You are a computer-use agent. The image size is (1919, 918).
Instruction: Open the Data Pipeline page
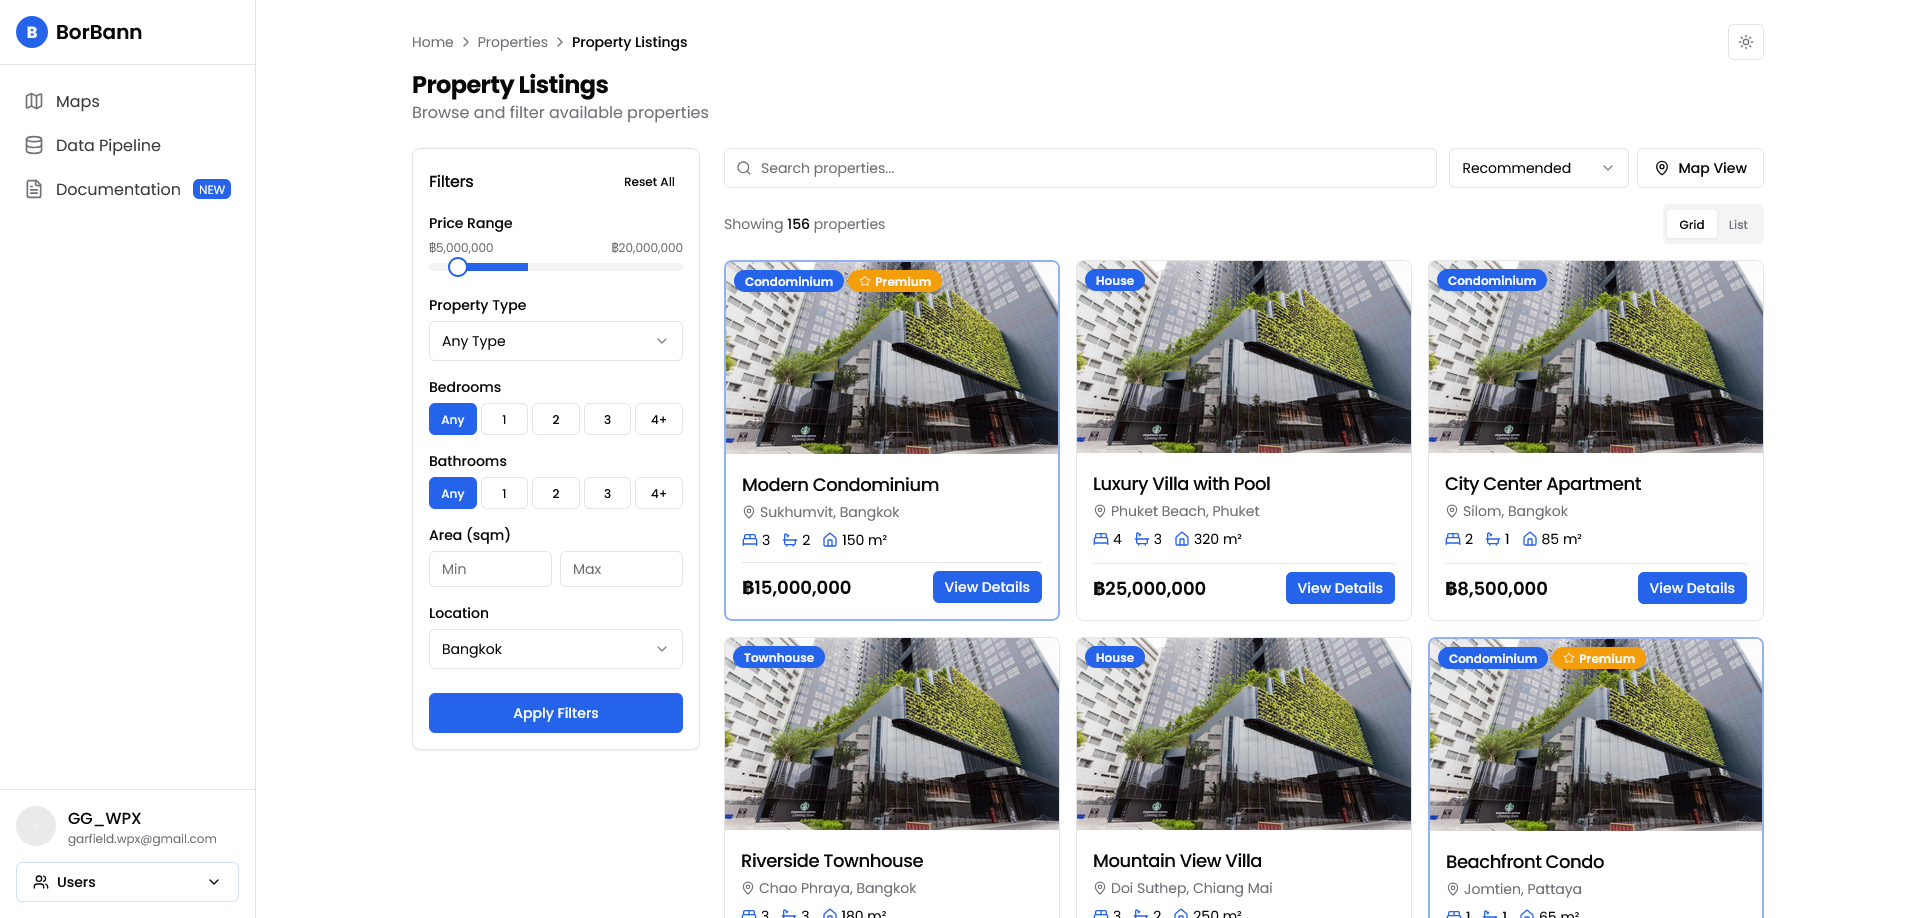pyautogui.click(x=108, y=145)
